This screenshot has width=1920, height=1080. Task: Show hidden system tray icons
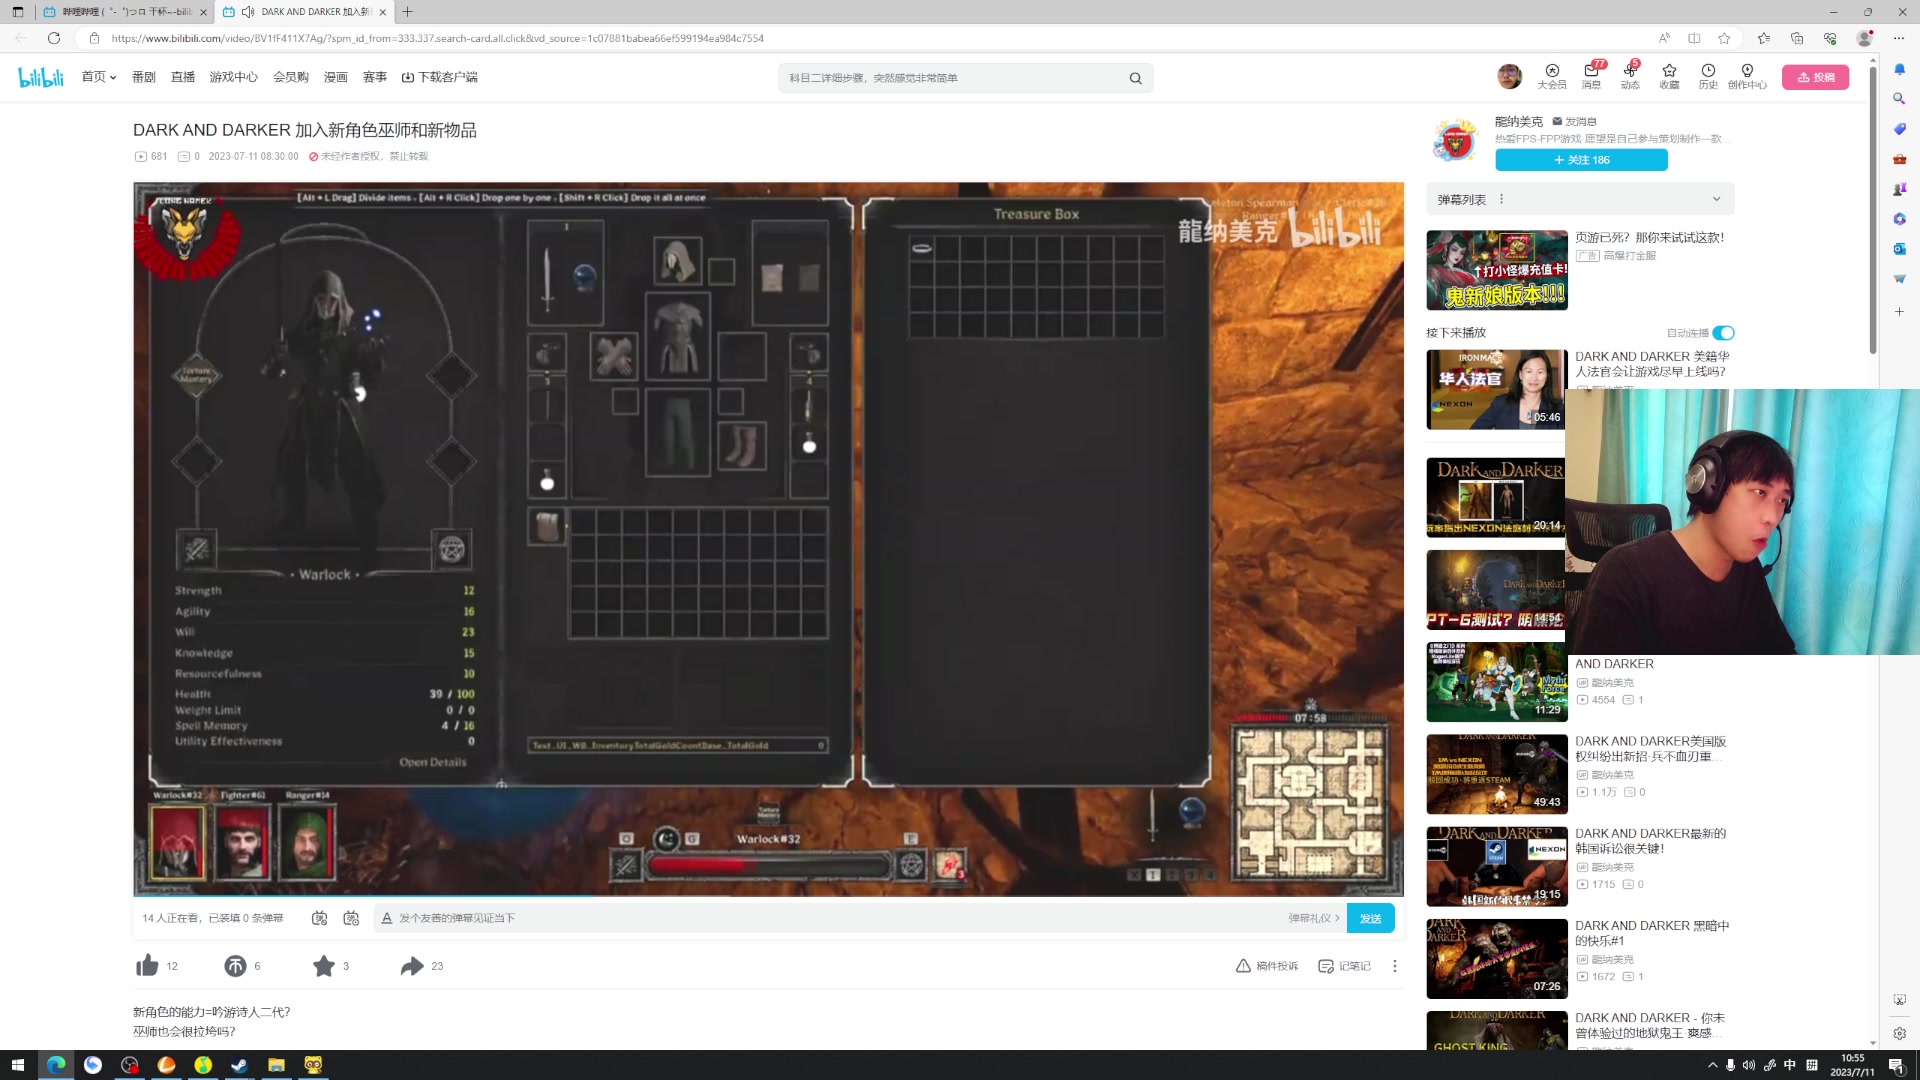(1712, 1065)
